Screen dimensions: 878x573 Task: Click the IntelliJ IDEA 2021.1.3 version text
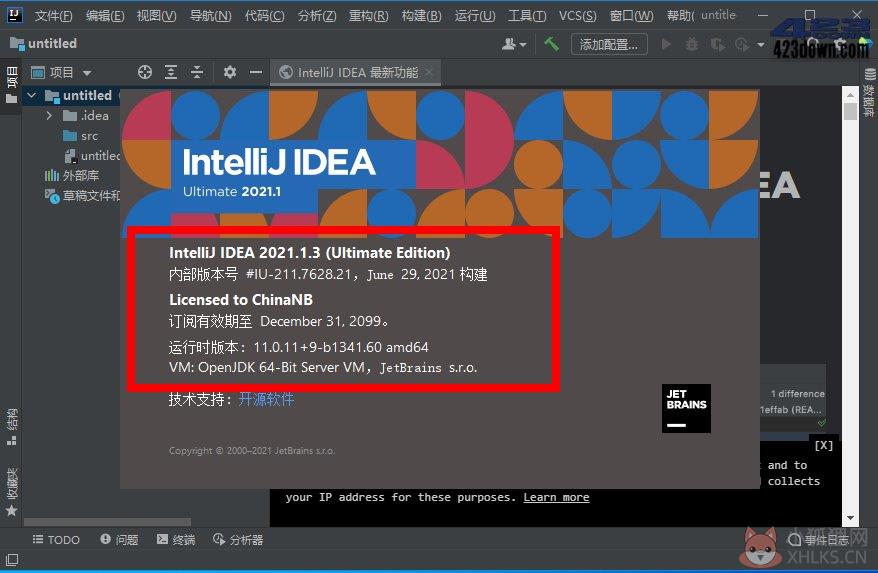[x=310, y=253]
